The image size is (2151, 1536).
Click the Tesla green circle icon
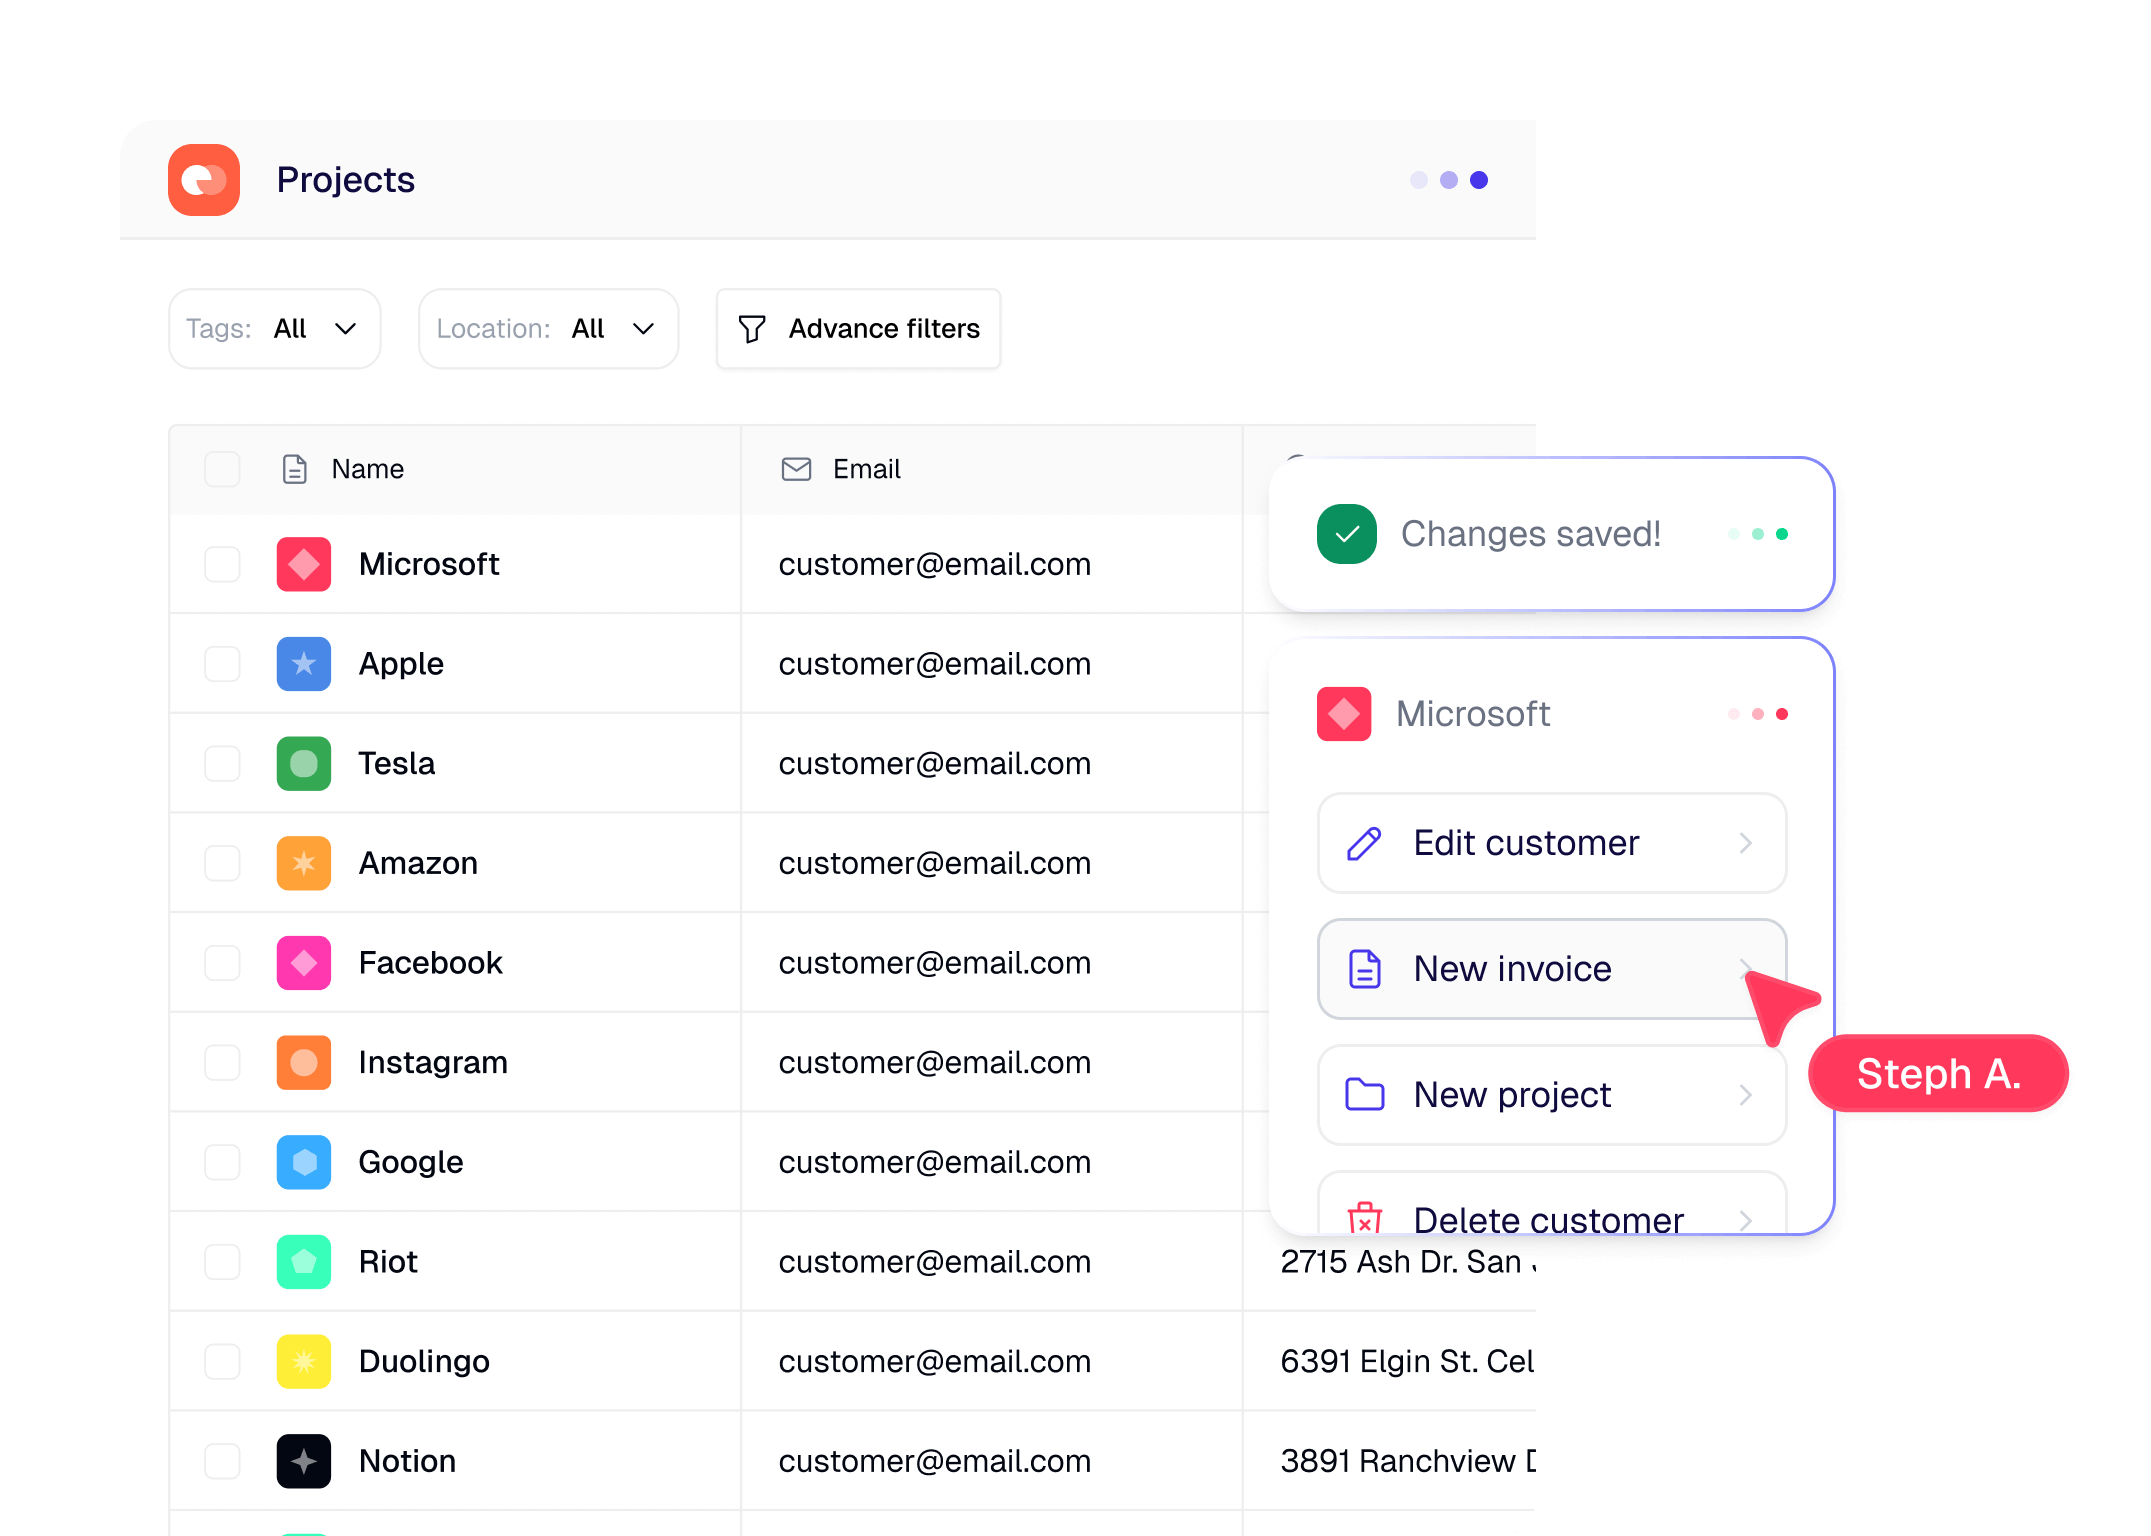click(x=304, y=764)
